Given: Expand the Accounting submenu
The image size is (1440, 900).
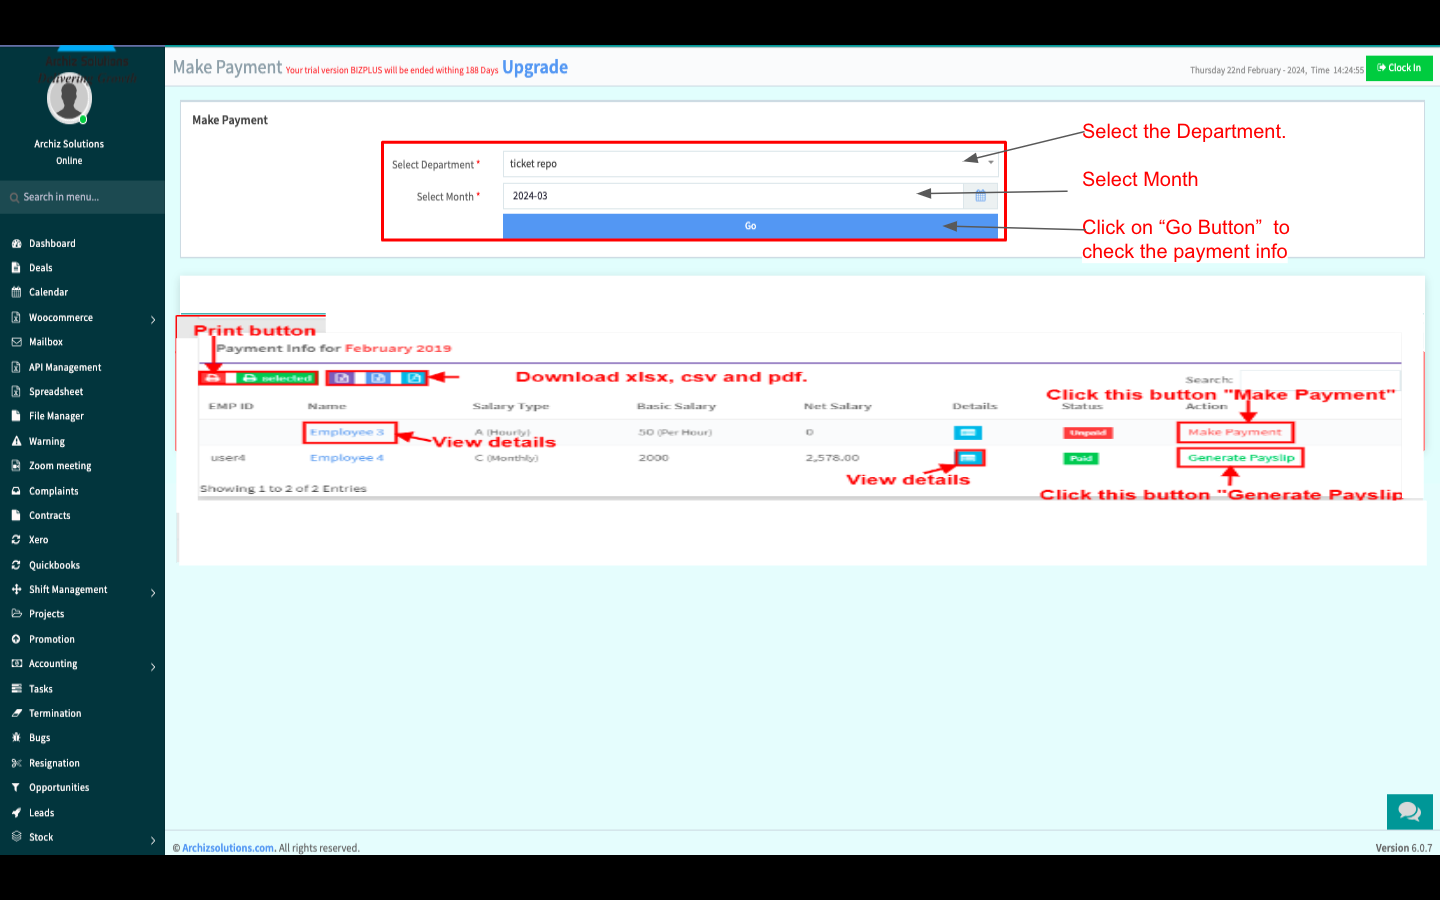Looking at the screenshot, I should click(153, 666).
